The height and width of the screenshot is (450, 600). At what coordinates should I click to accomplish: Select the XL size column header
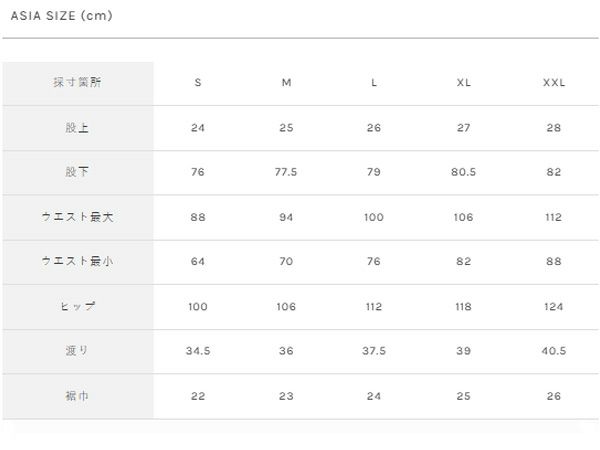(463, 83)
